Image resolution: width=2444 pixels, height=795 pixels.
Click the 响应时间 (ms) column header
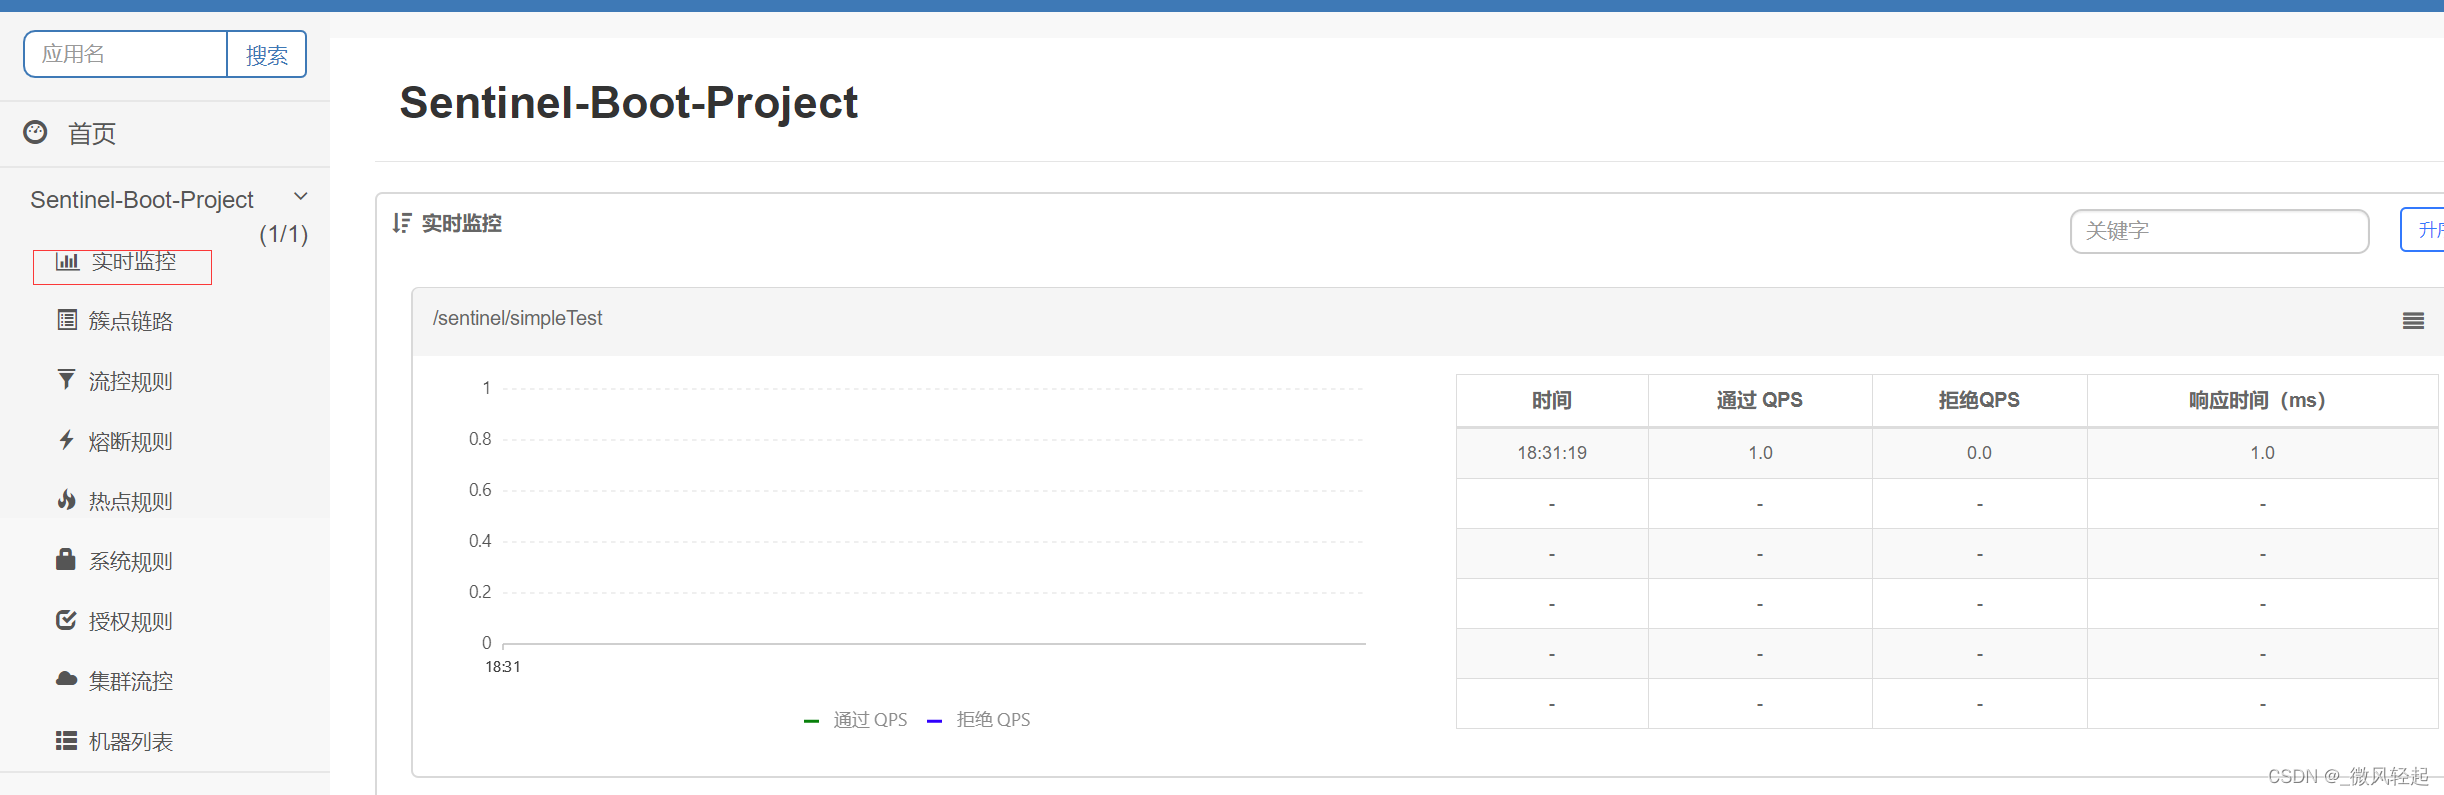(x=2262, y=400)
